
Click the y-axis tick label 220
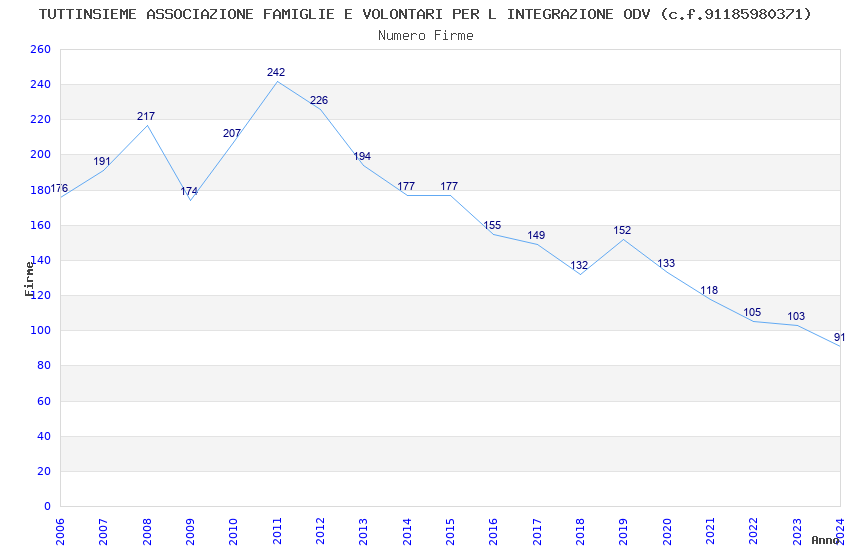(41, 120)
